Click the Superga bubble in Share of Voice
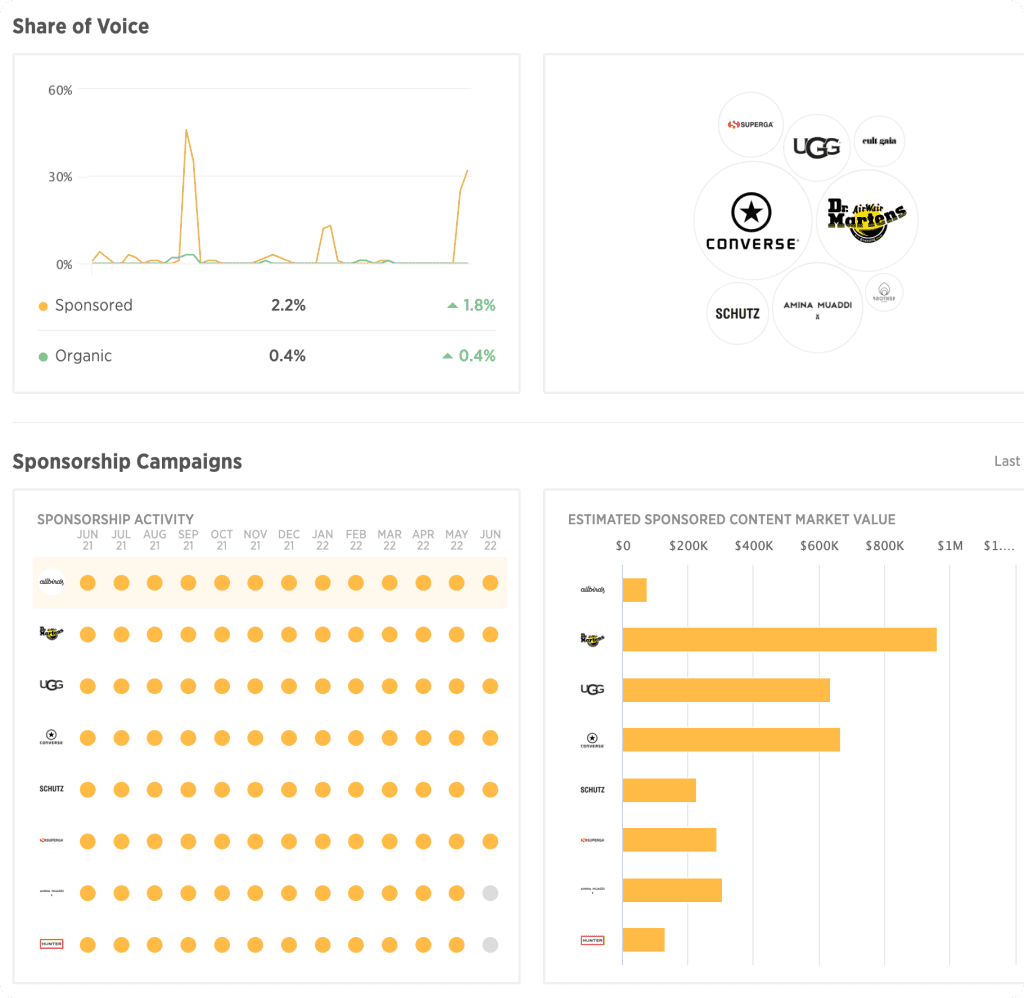 tap(750, 124)
